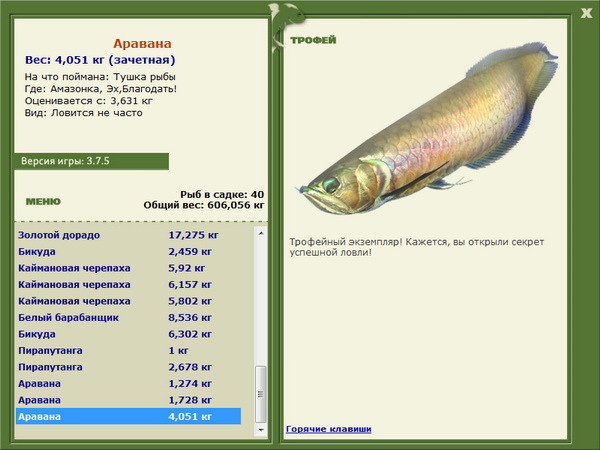Screen dimensions: 600x450
Task: Choose Каймановая черепаха 6,157 кг row
Action: coord(128,284)
